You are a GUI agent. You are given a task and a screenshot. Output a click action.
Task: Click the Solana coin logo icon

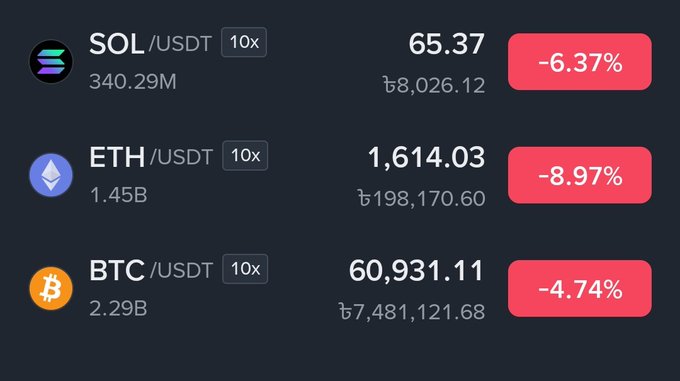(x=51, y=62)
